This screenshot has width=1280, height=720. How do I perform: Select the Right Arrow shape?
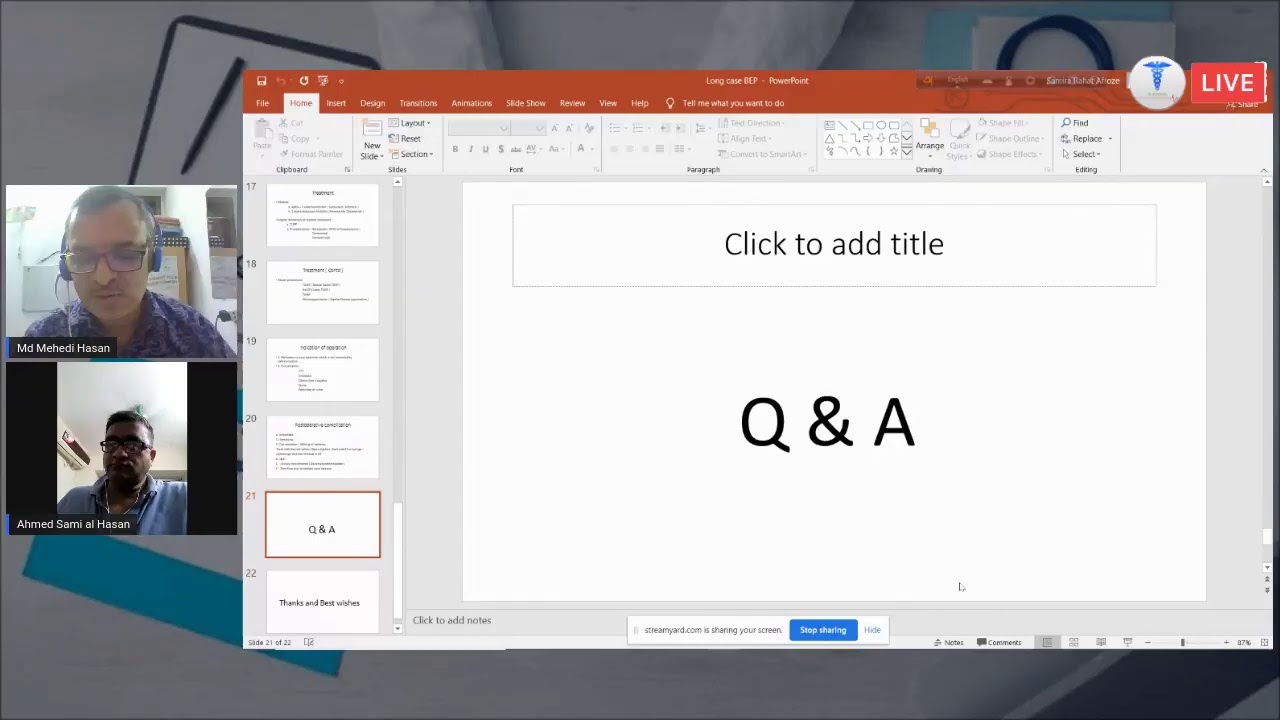(868, 138)
